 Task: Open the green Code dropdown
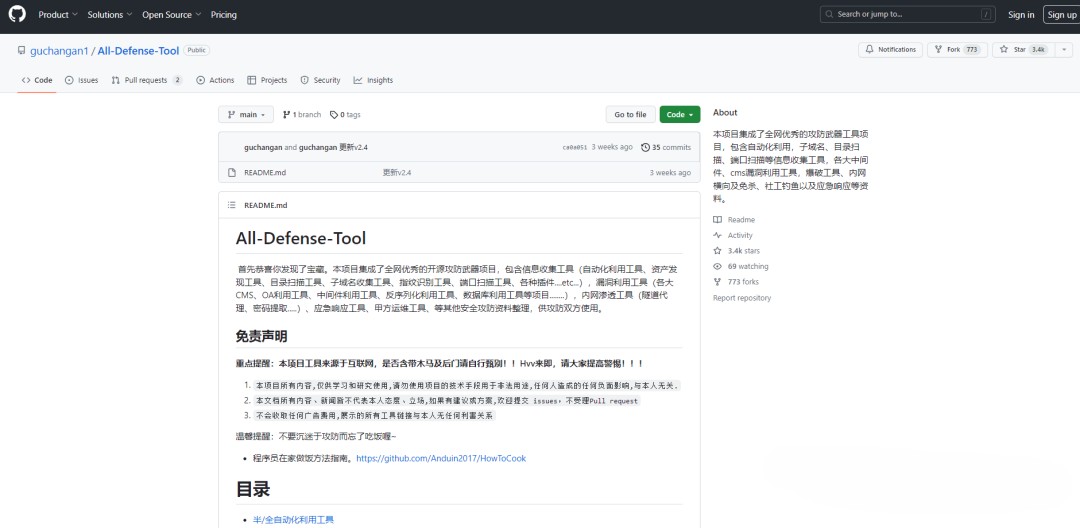pos(680,115)
